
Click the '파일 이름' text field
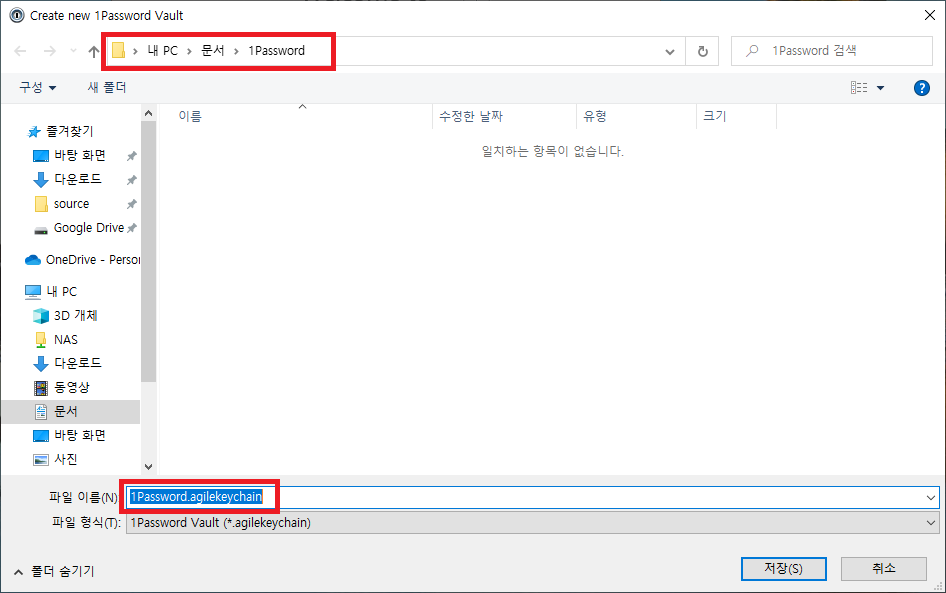[x=533, y=497]
